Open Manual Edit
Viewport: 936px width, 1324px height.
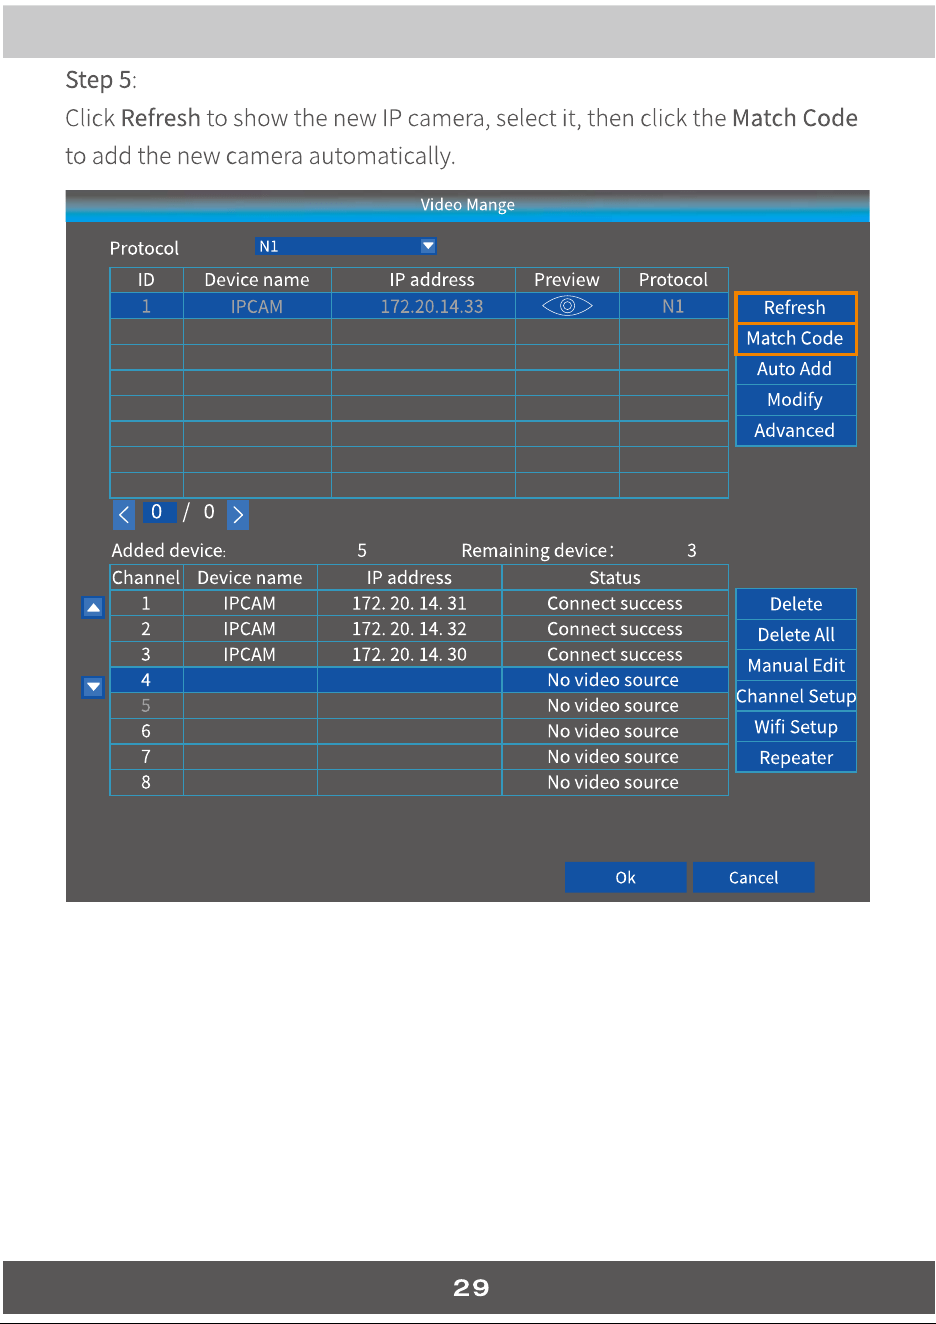(x=796, y=665)
